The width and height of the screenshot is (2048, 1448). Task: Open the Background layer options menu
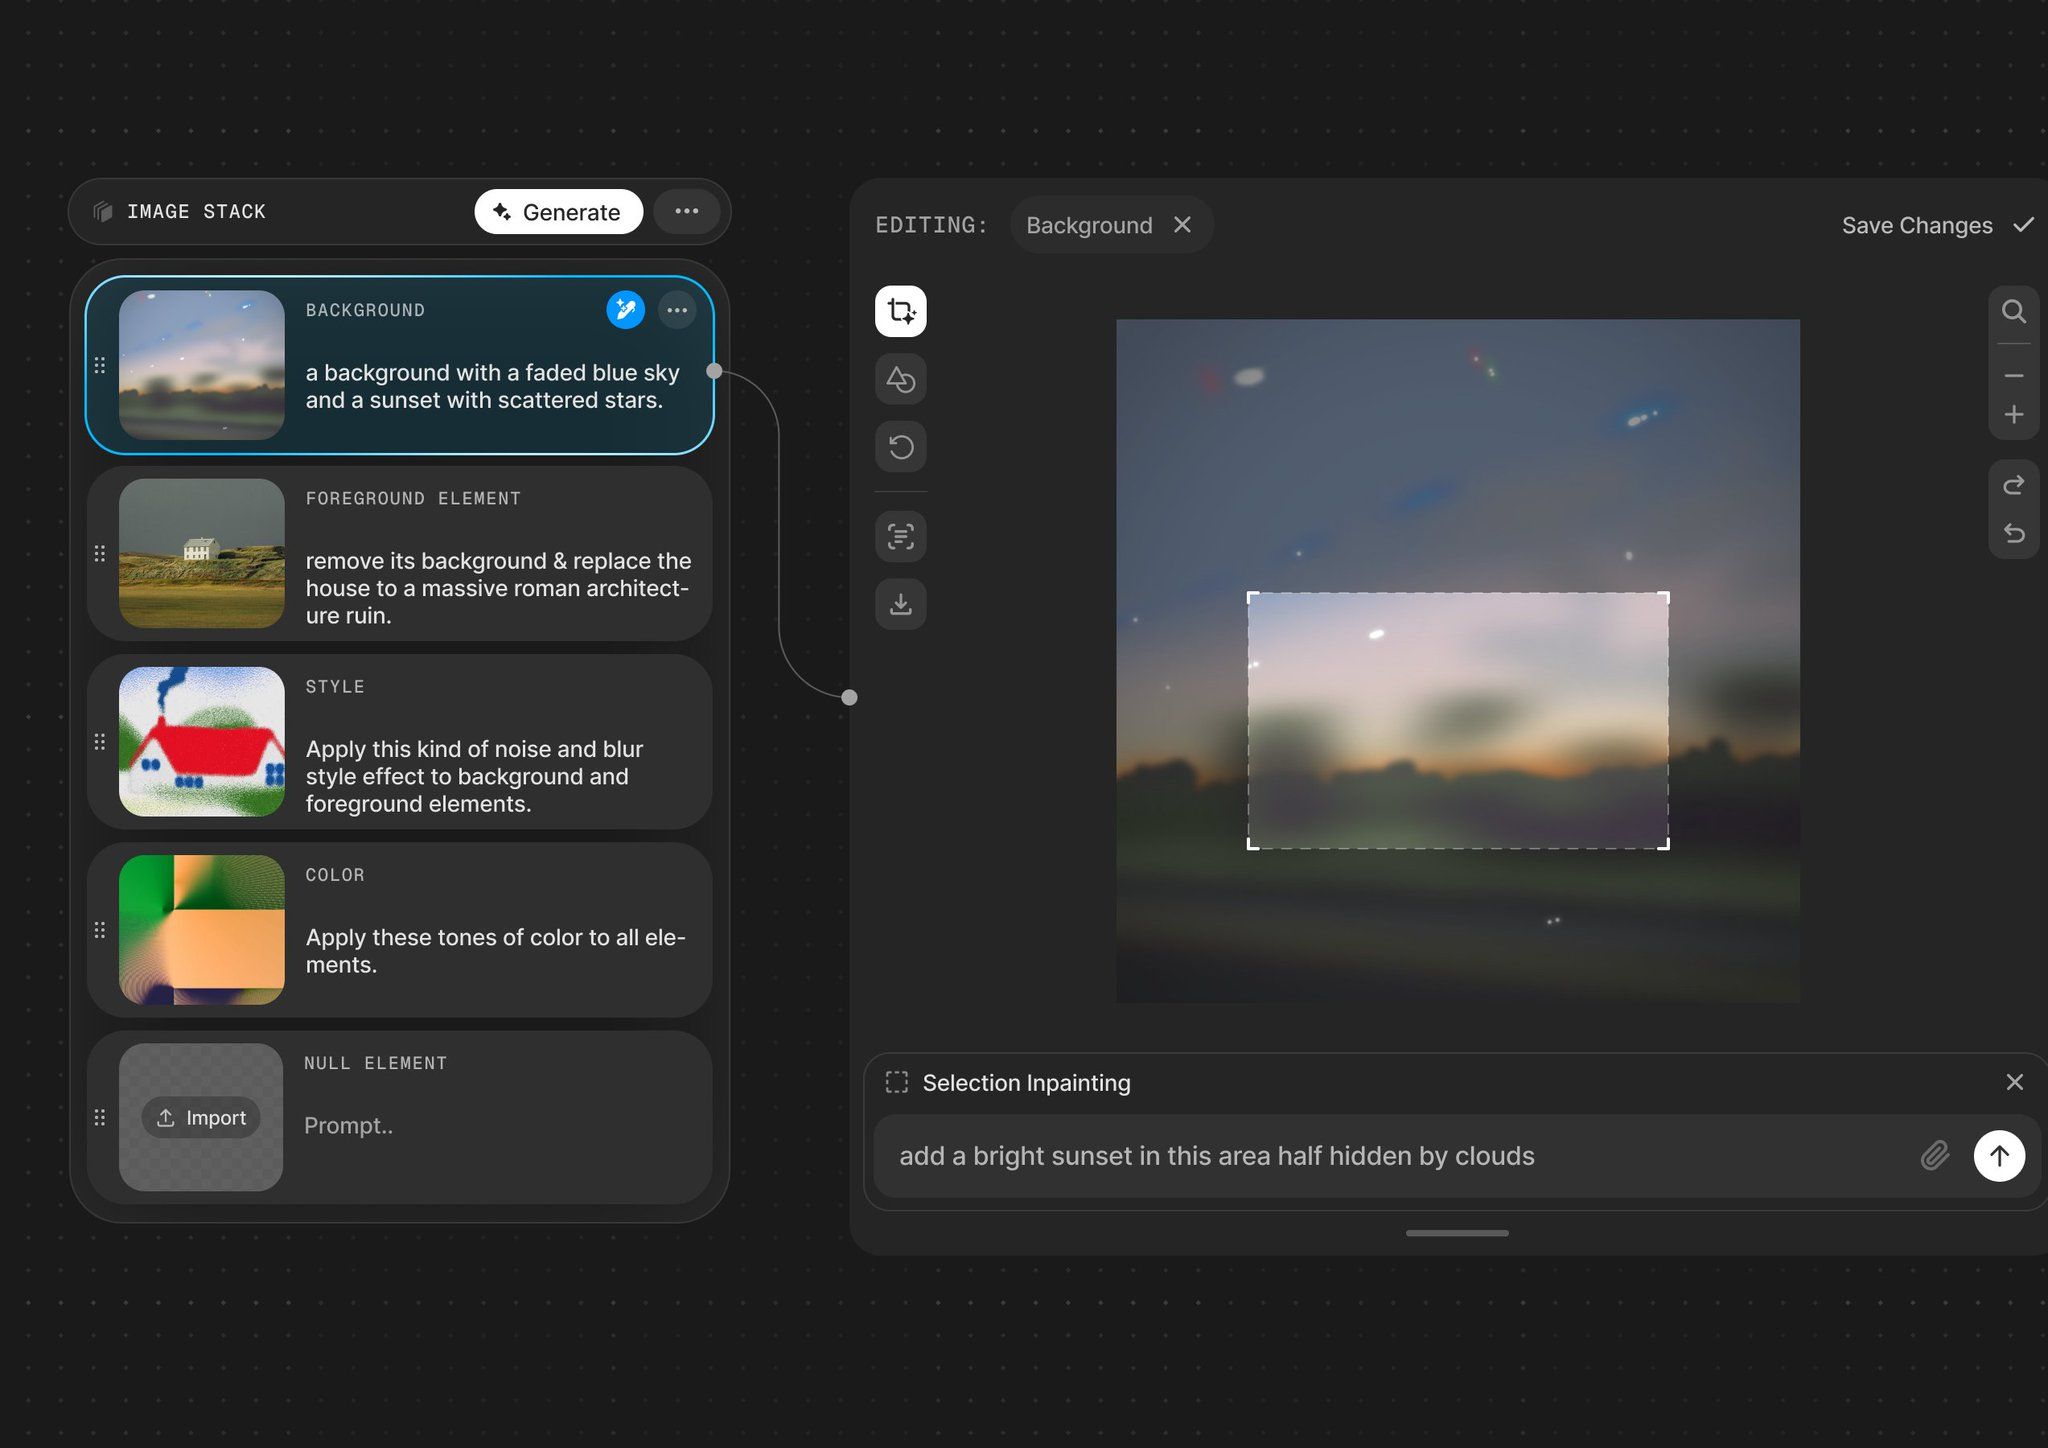[x=677, y=310]
